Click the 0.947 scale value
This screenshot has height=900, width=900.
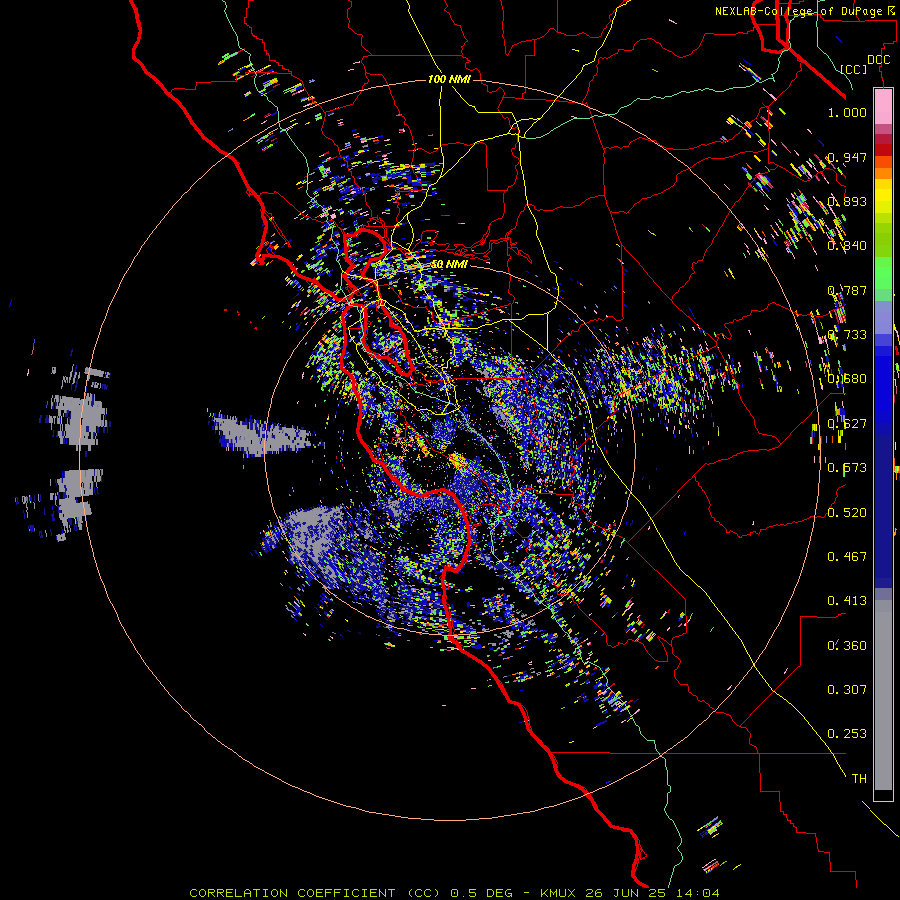click(847, 157)
